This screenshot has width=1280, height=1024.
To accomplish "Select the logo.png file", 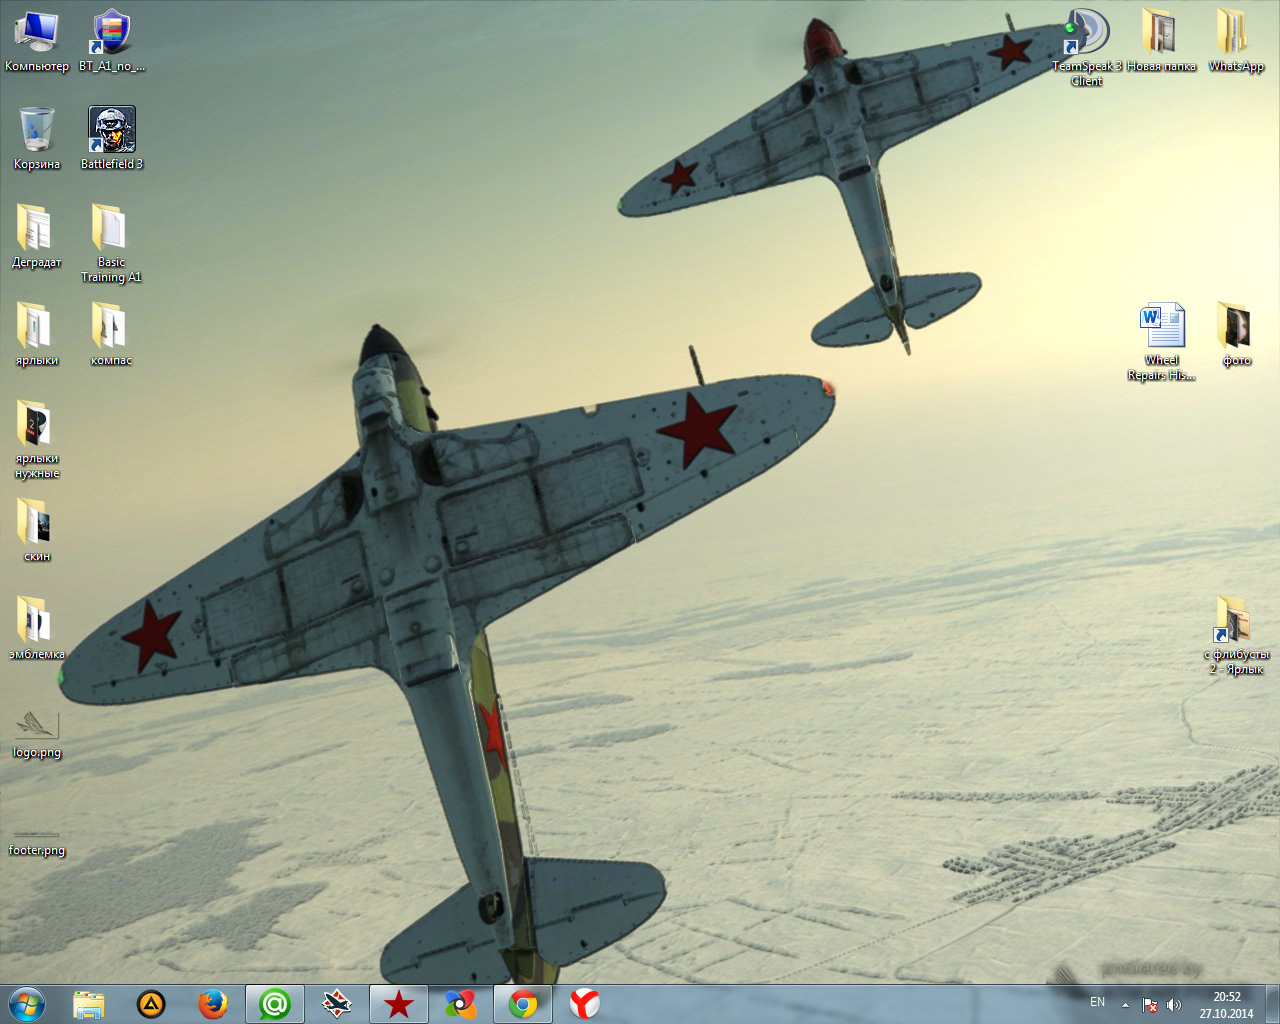I will tap(37, 735).
